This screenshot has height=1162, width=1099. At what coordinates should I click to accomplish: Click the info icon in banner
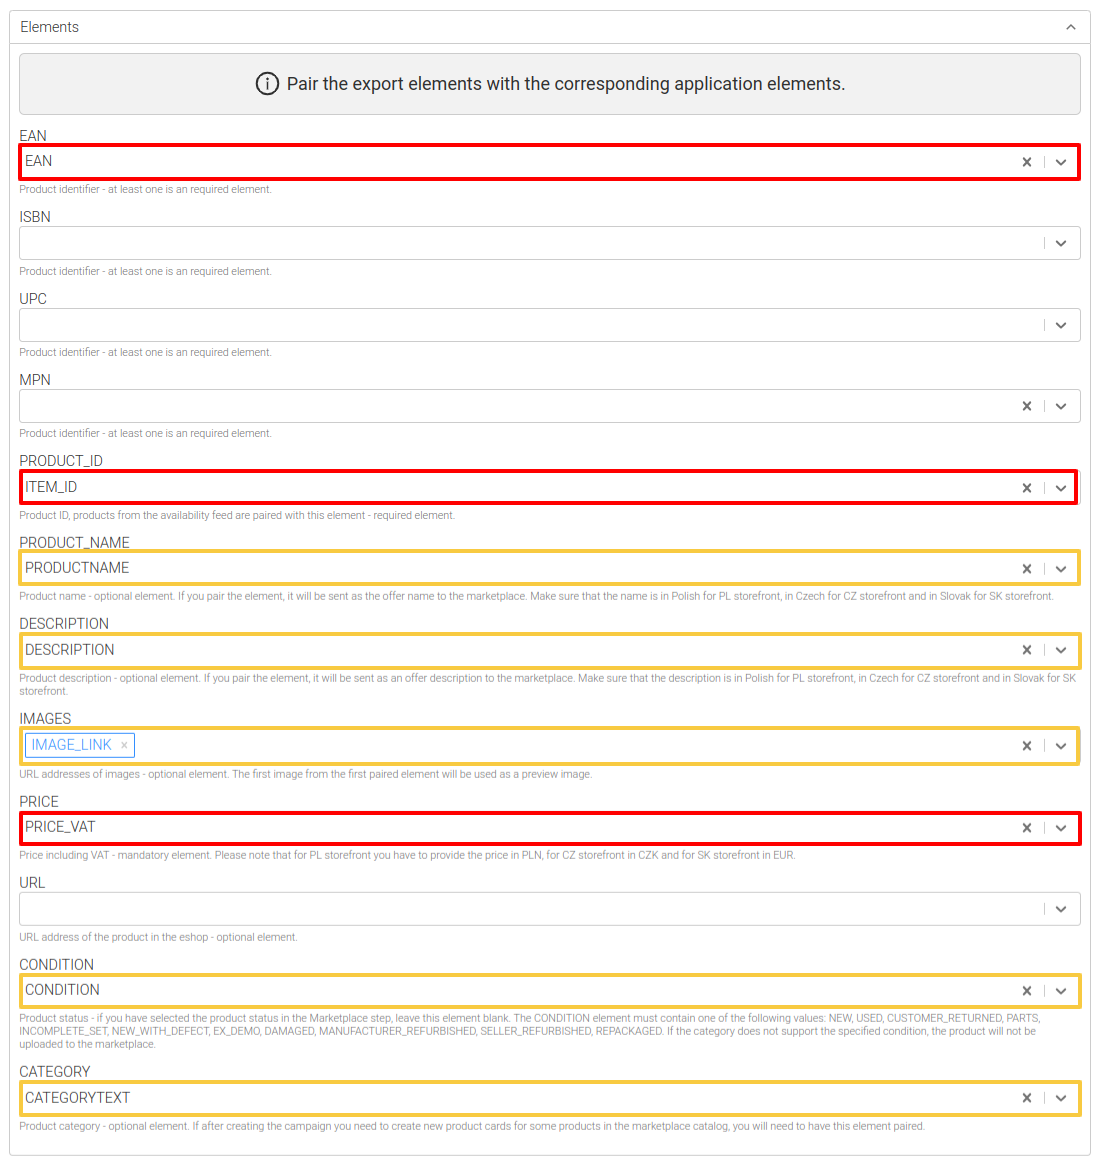pos(267,84)
